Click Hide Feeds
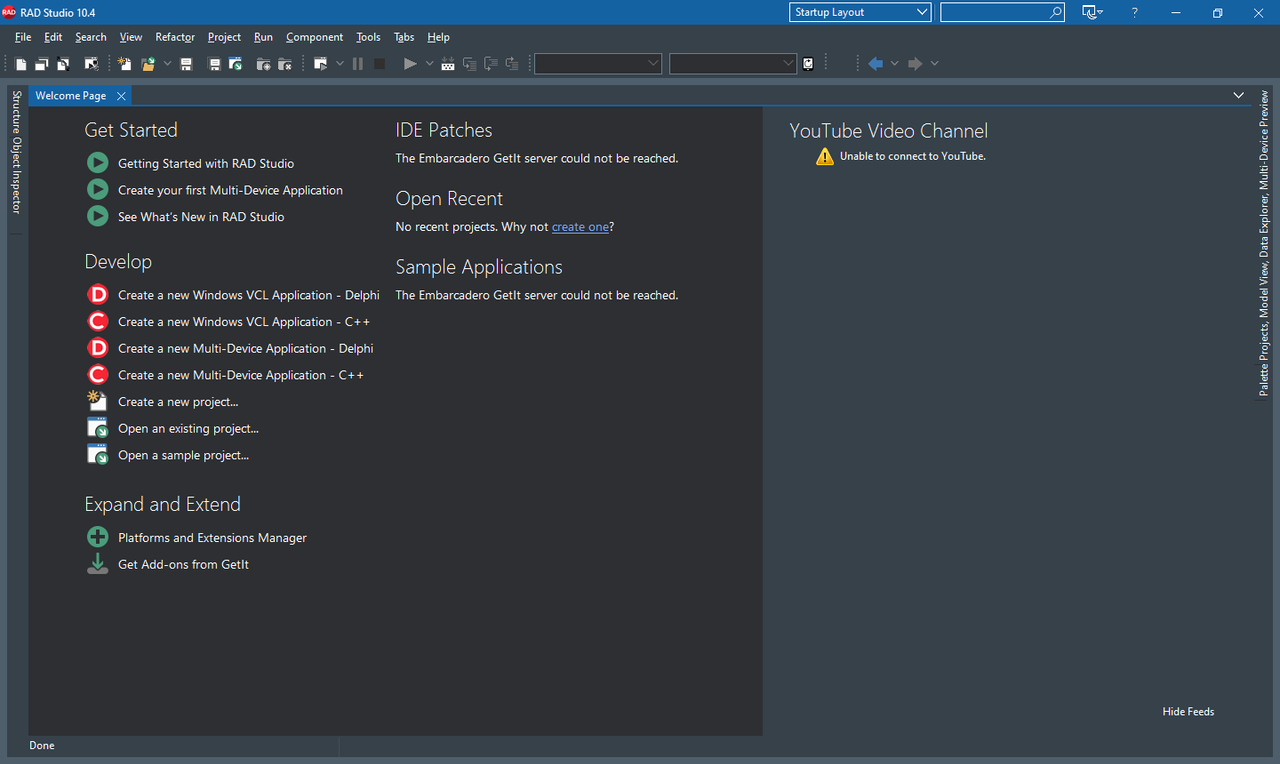 [1188, 712]
